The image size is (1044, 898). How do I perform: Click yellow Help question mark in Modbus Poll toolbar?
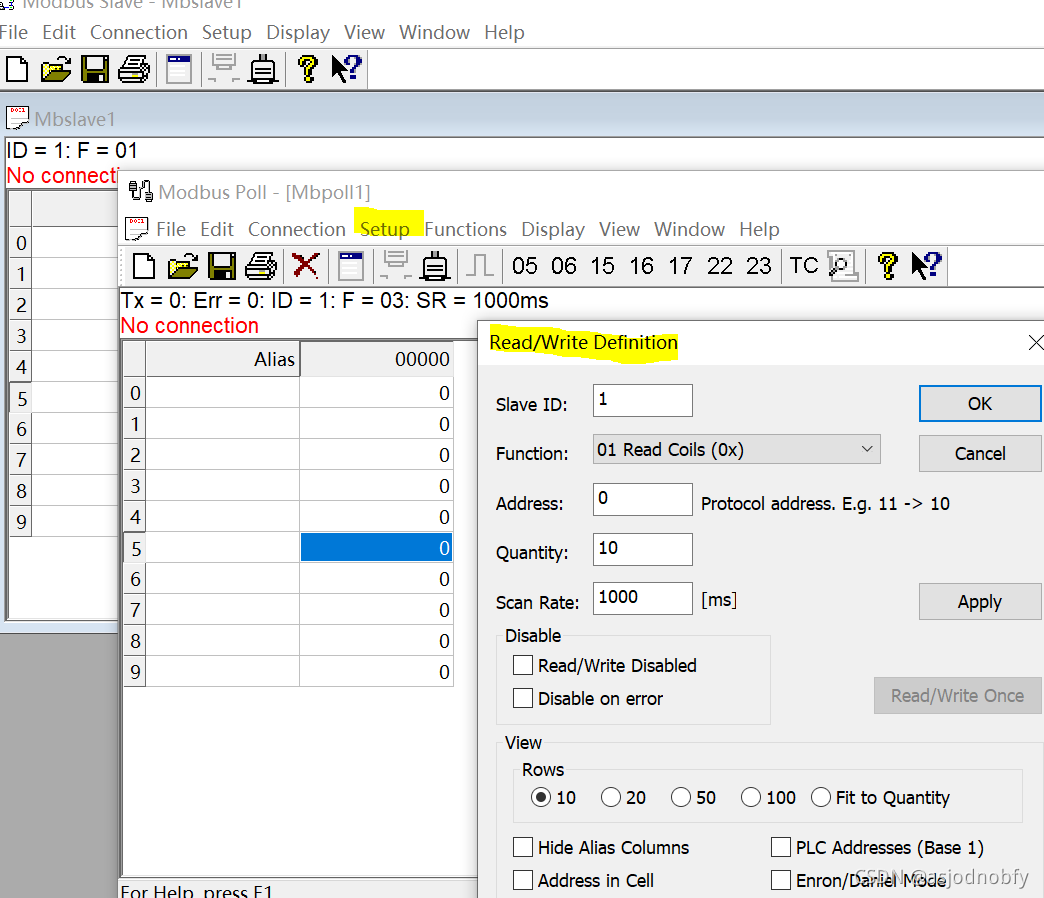[888, 266]
